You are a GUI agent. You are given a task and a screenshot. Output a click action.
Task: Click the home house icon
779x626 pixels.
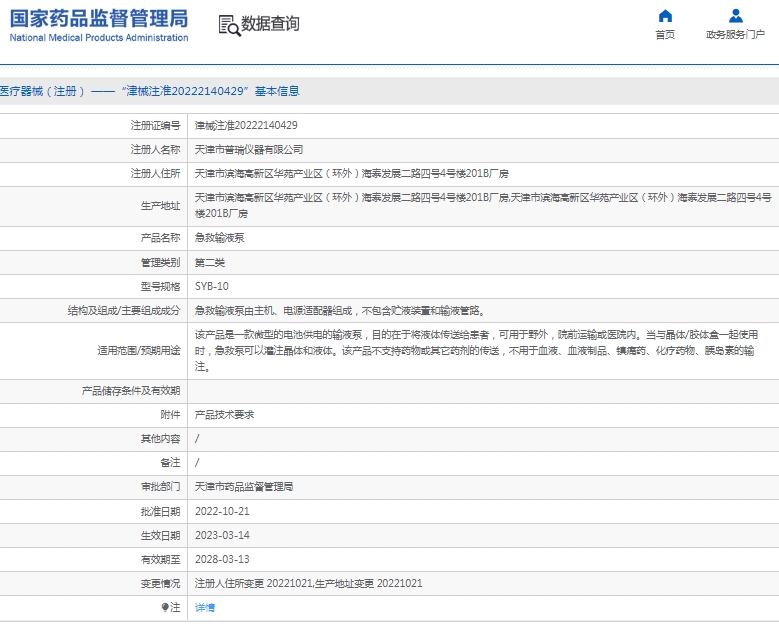point(665,16)
